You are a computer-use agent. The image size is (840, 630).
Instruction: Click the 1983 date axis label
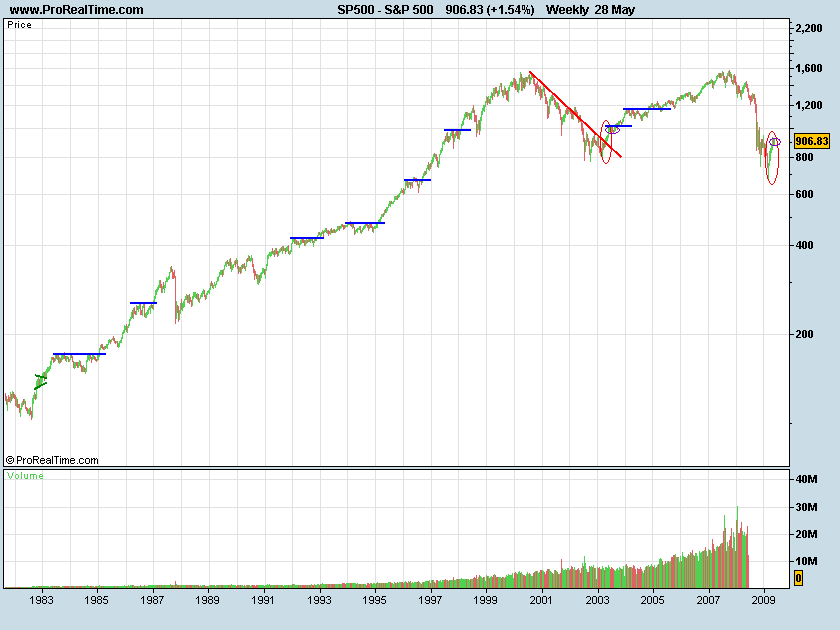[x=41, y=600]
